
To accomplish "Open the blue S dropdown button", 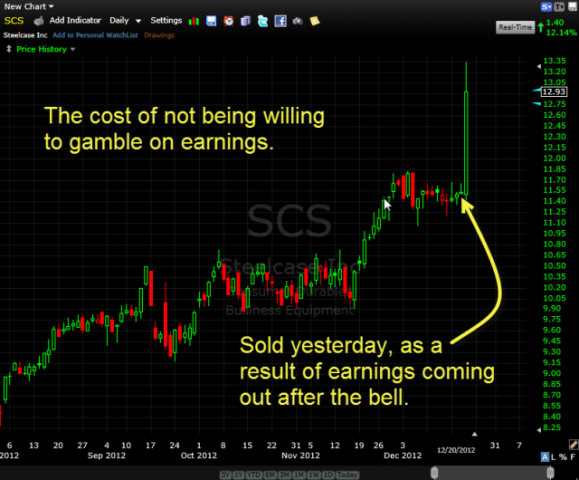I will (x=547, y=6).
